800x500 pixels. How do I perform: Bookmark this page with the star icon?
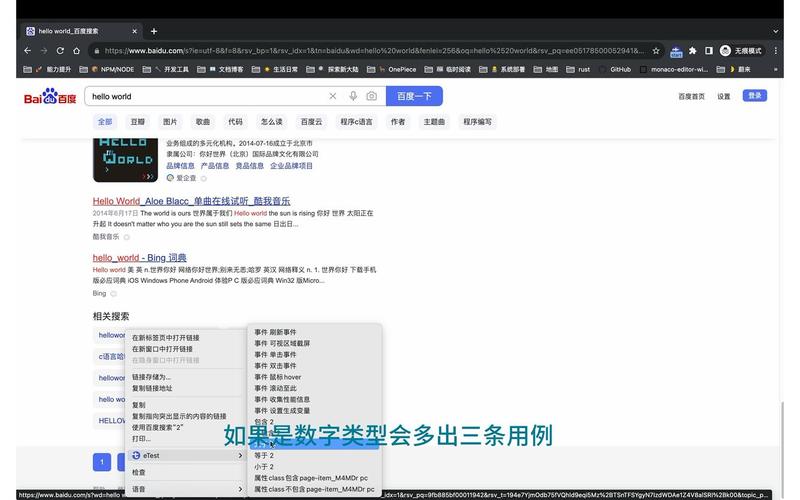tap(656, 51)
